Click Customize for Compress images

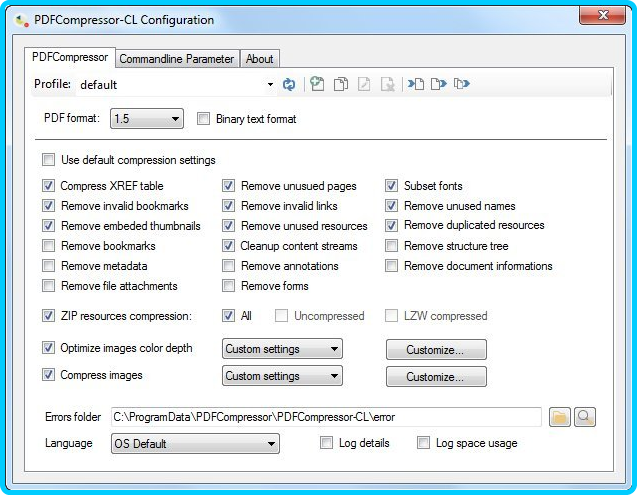[x=436, y=377]
